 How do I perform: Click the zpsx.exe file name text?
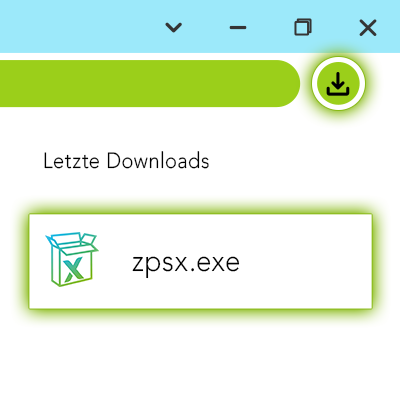tap(186, 263)
